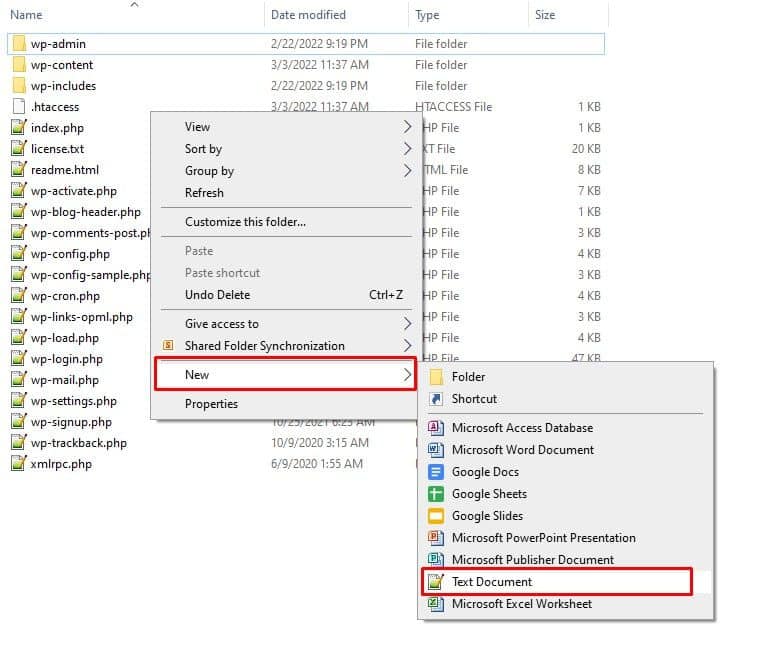Viewport: 765px width, 670px height.
Task: Select the xmlrpc.php file
Action: [60, 464]
